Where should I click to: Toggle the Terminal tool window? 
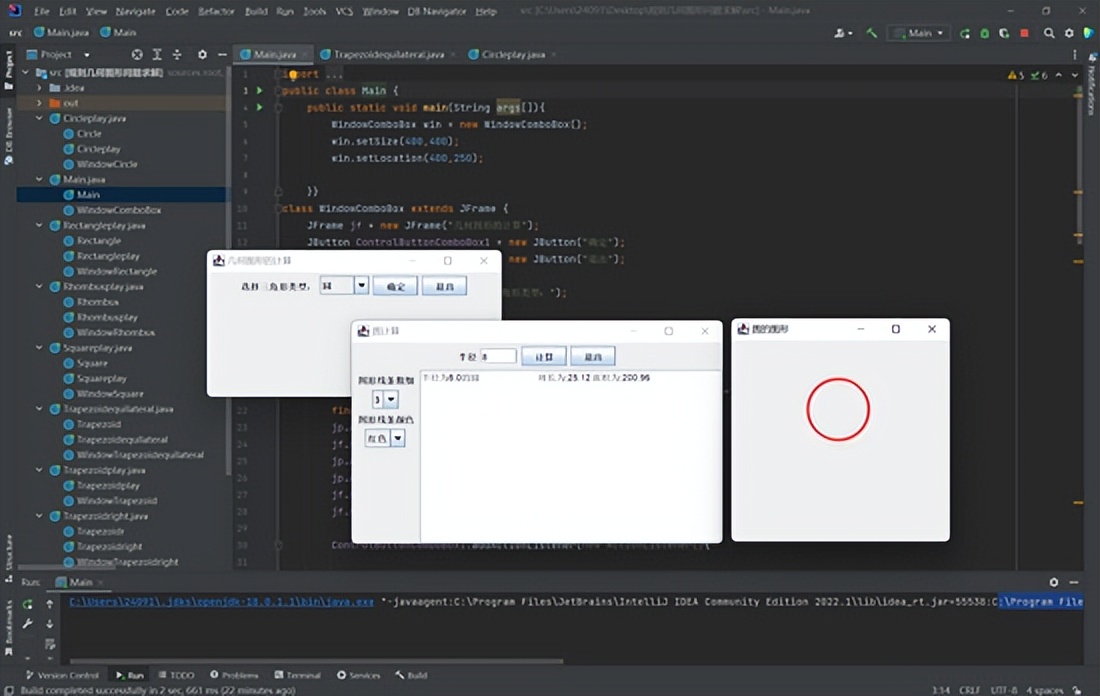coord(297,675)
